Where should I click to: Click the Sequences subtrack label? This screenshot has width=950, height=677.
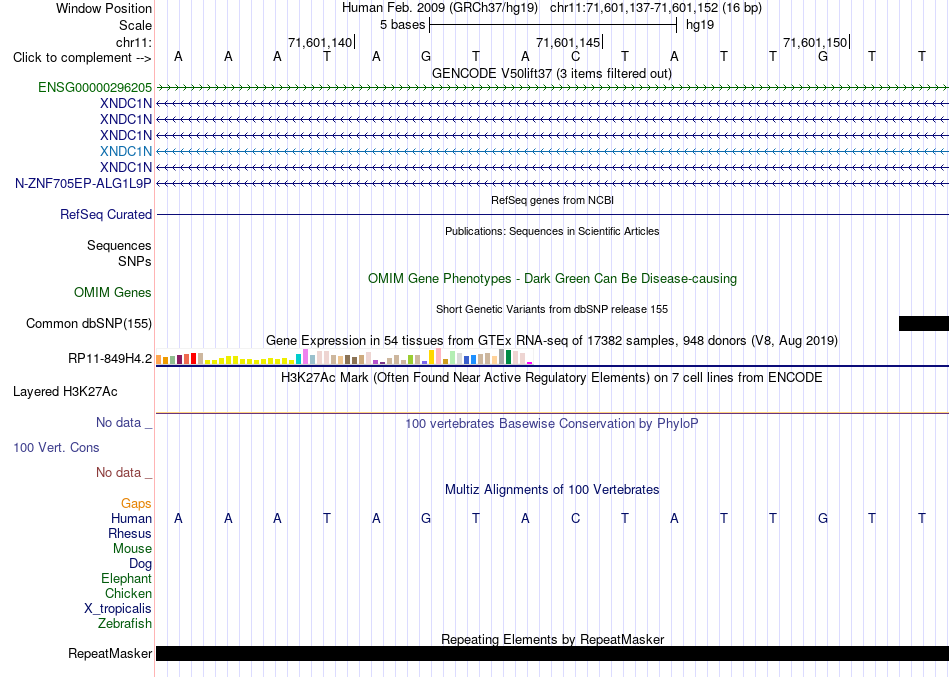pos(119,245)
